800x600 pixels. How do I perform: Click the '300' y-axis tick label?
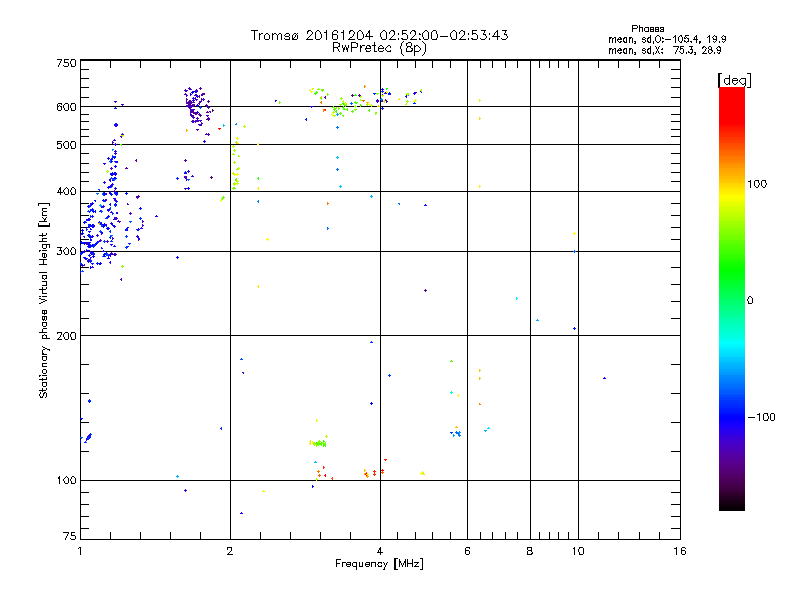point(66,252)
